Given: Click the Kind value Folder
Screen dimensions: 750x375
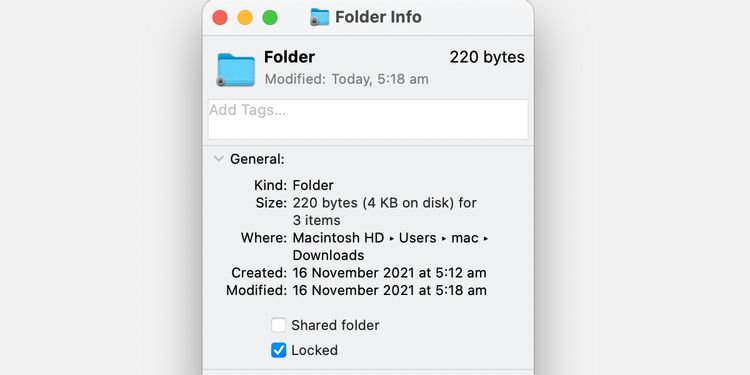Looking at the screenshot, I should (x=313, y=185).
